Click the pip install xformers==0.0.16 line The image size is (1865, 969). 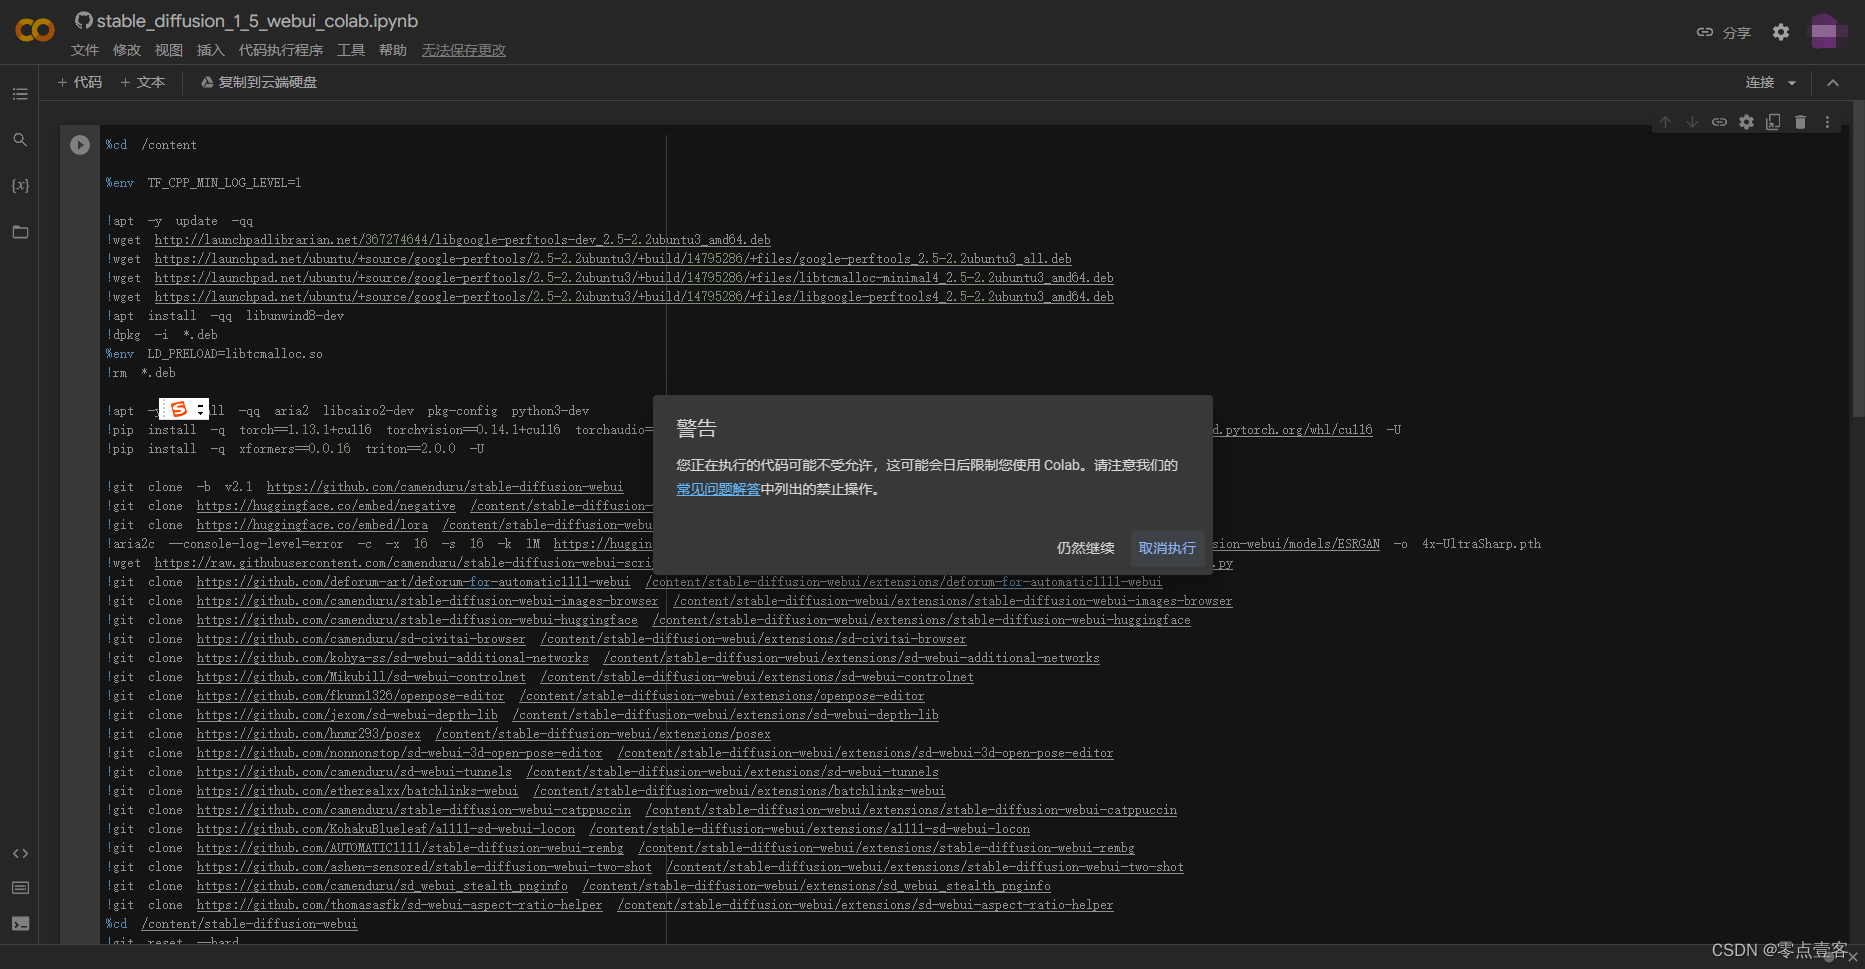point(295,449)
